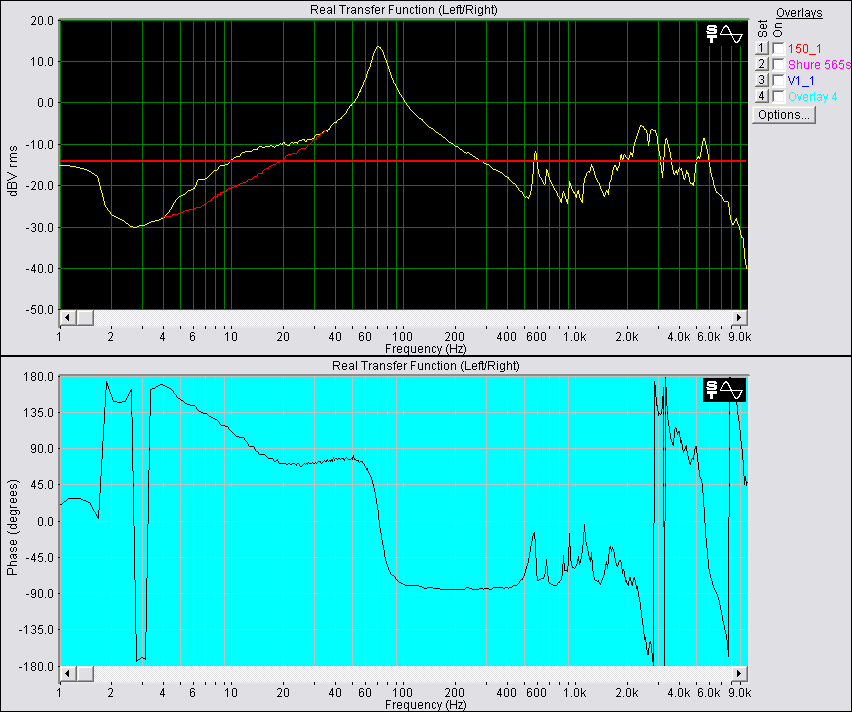Viewport: 852px width, 712px height.
Task: Enable overlay 1 checkbox for 150_1
Action: 778,48
